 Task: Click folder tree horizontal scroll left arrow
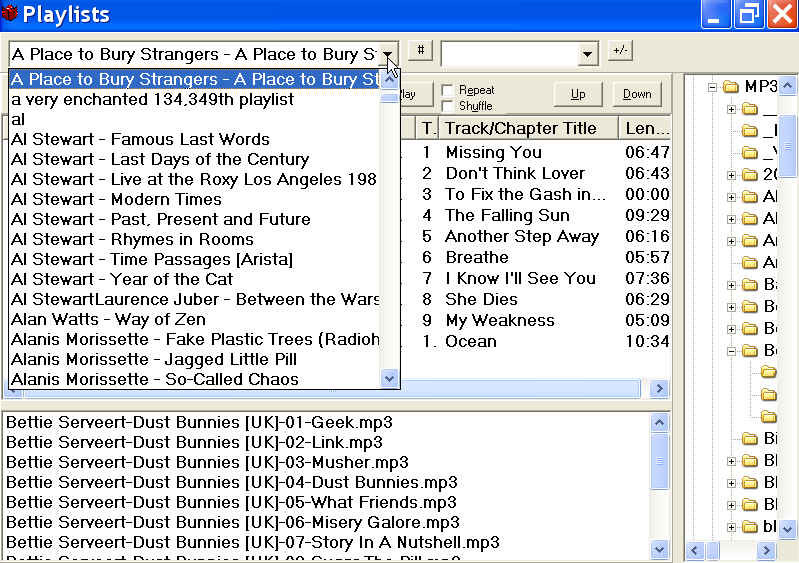pyautogui.click(x=696, y=550)
